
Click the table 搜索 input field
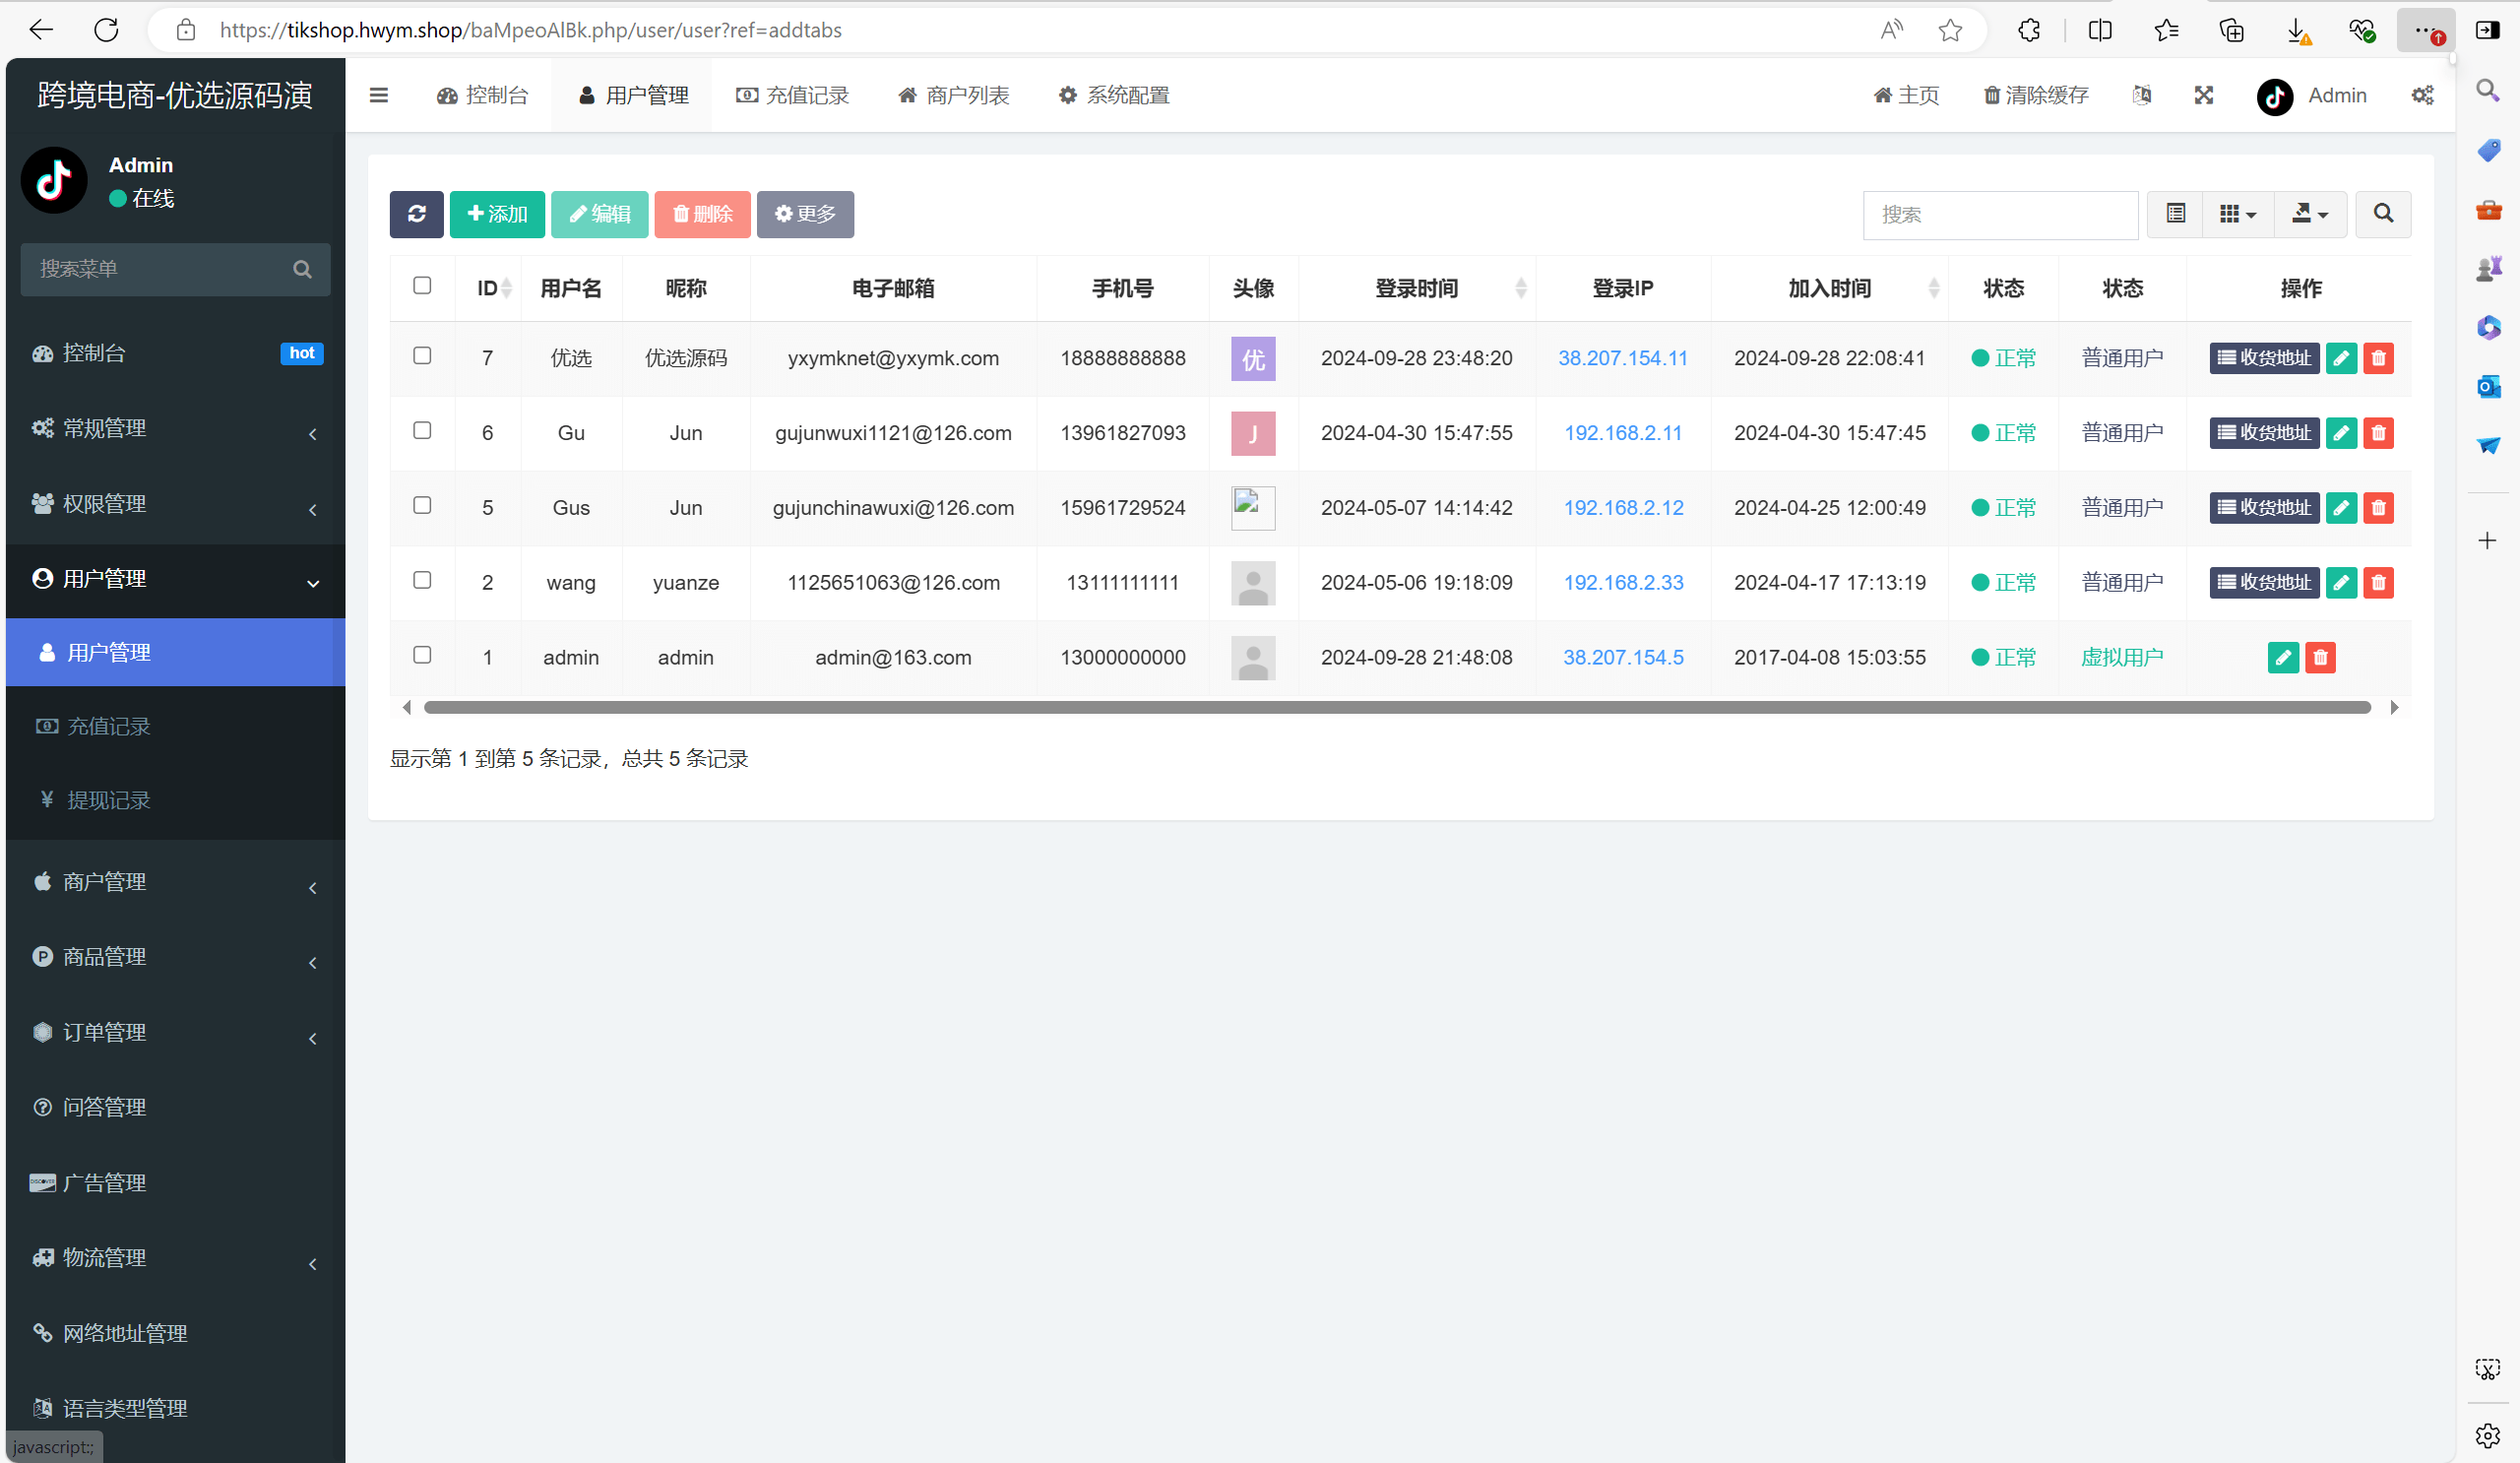[2000, 215]
